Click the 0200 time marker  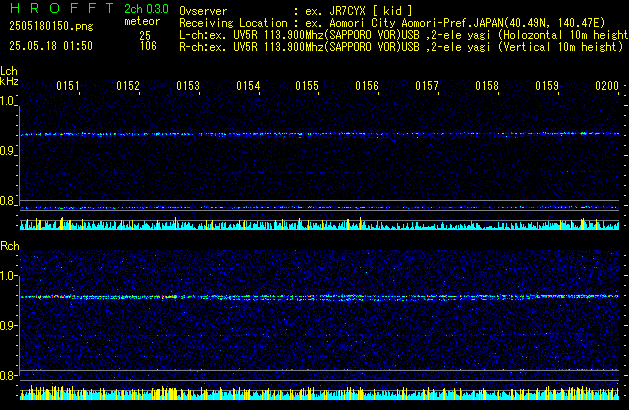pos(607,86)
